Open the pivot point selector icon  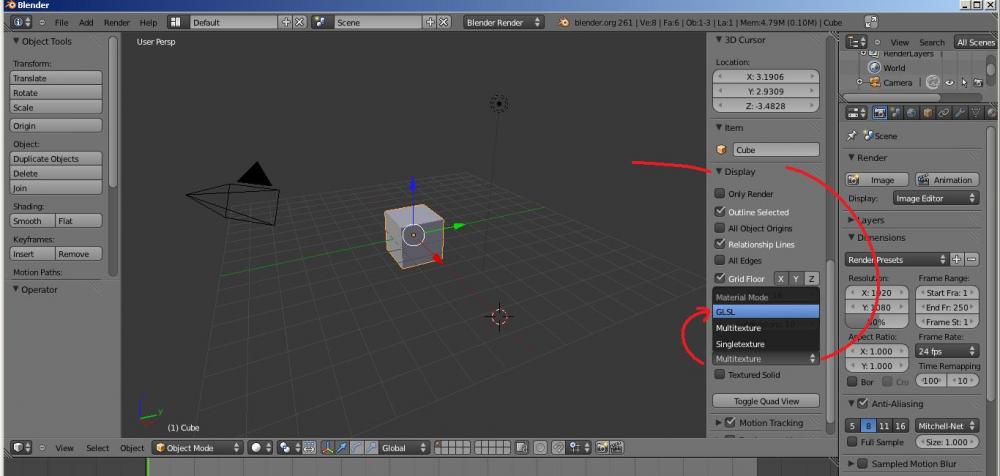tap(288, 448)
